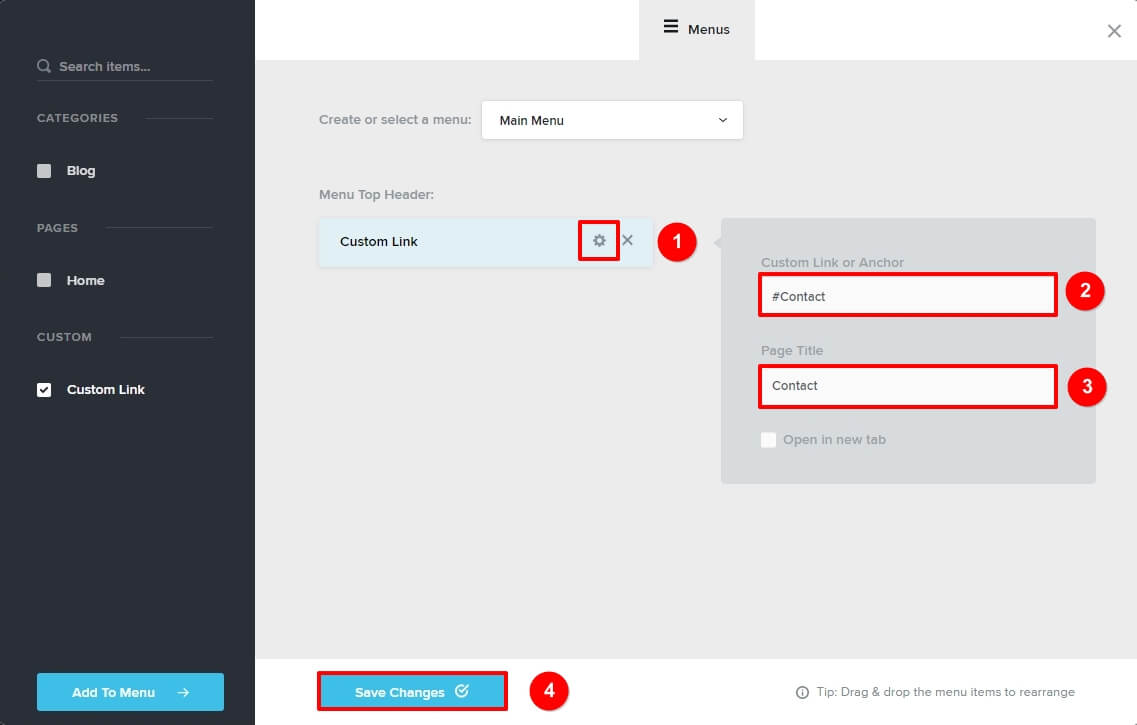Remove Custom Link item with X icon
1137x725 pixels.
pyautogui.click(x=627, y=240)
